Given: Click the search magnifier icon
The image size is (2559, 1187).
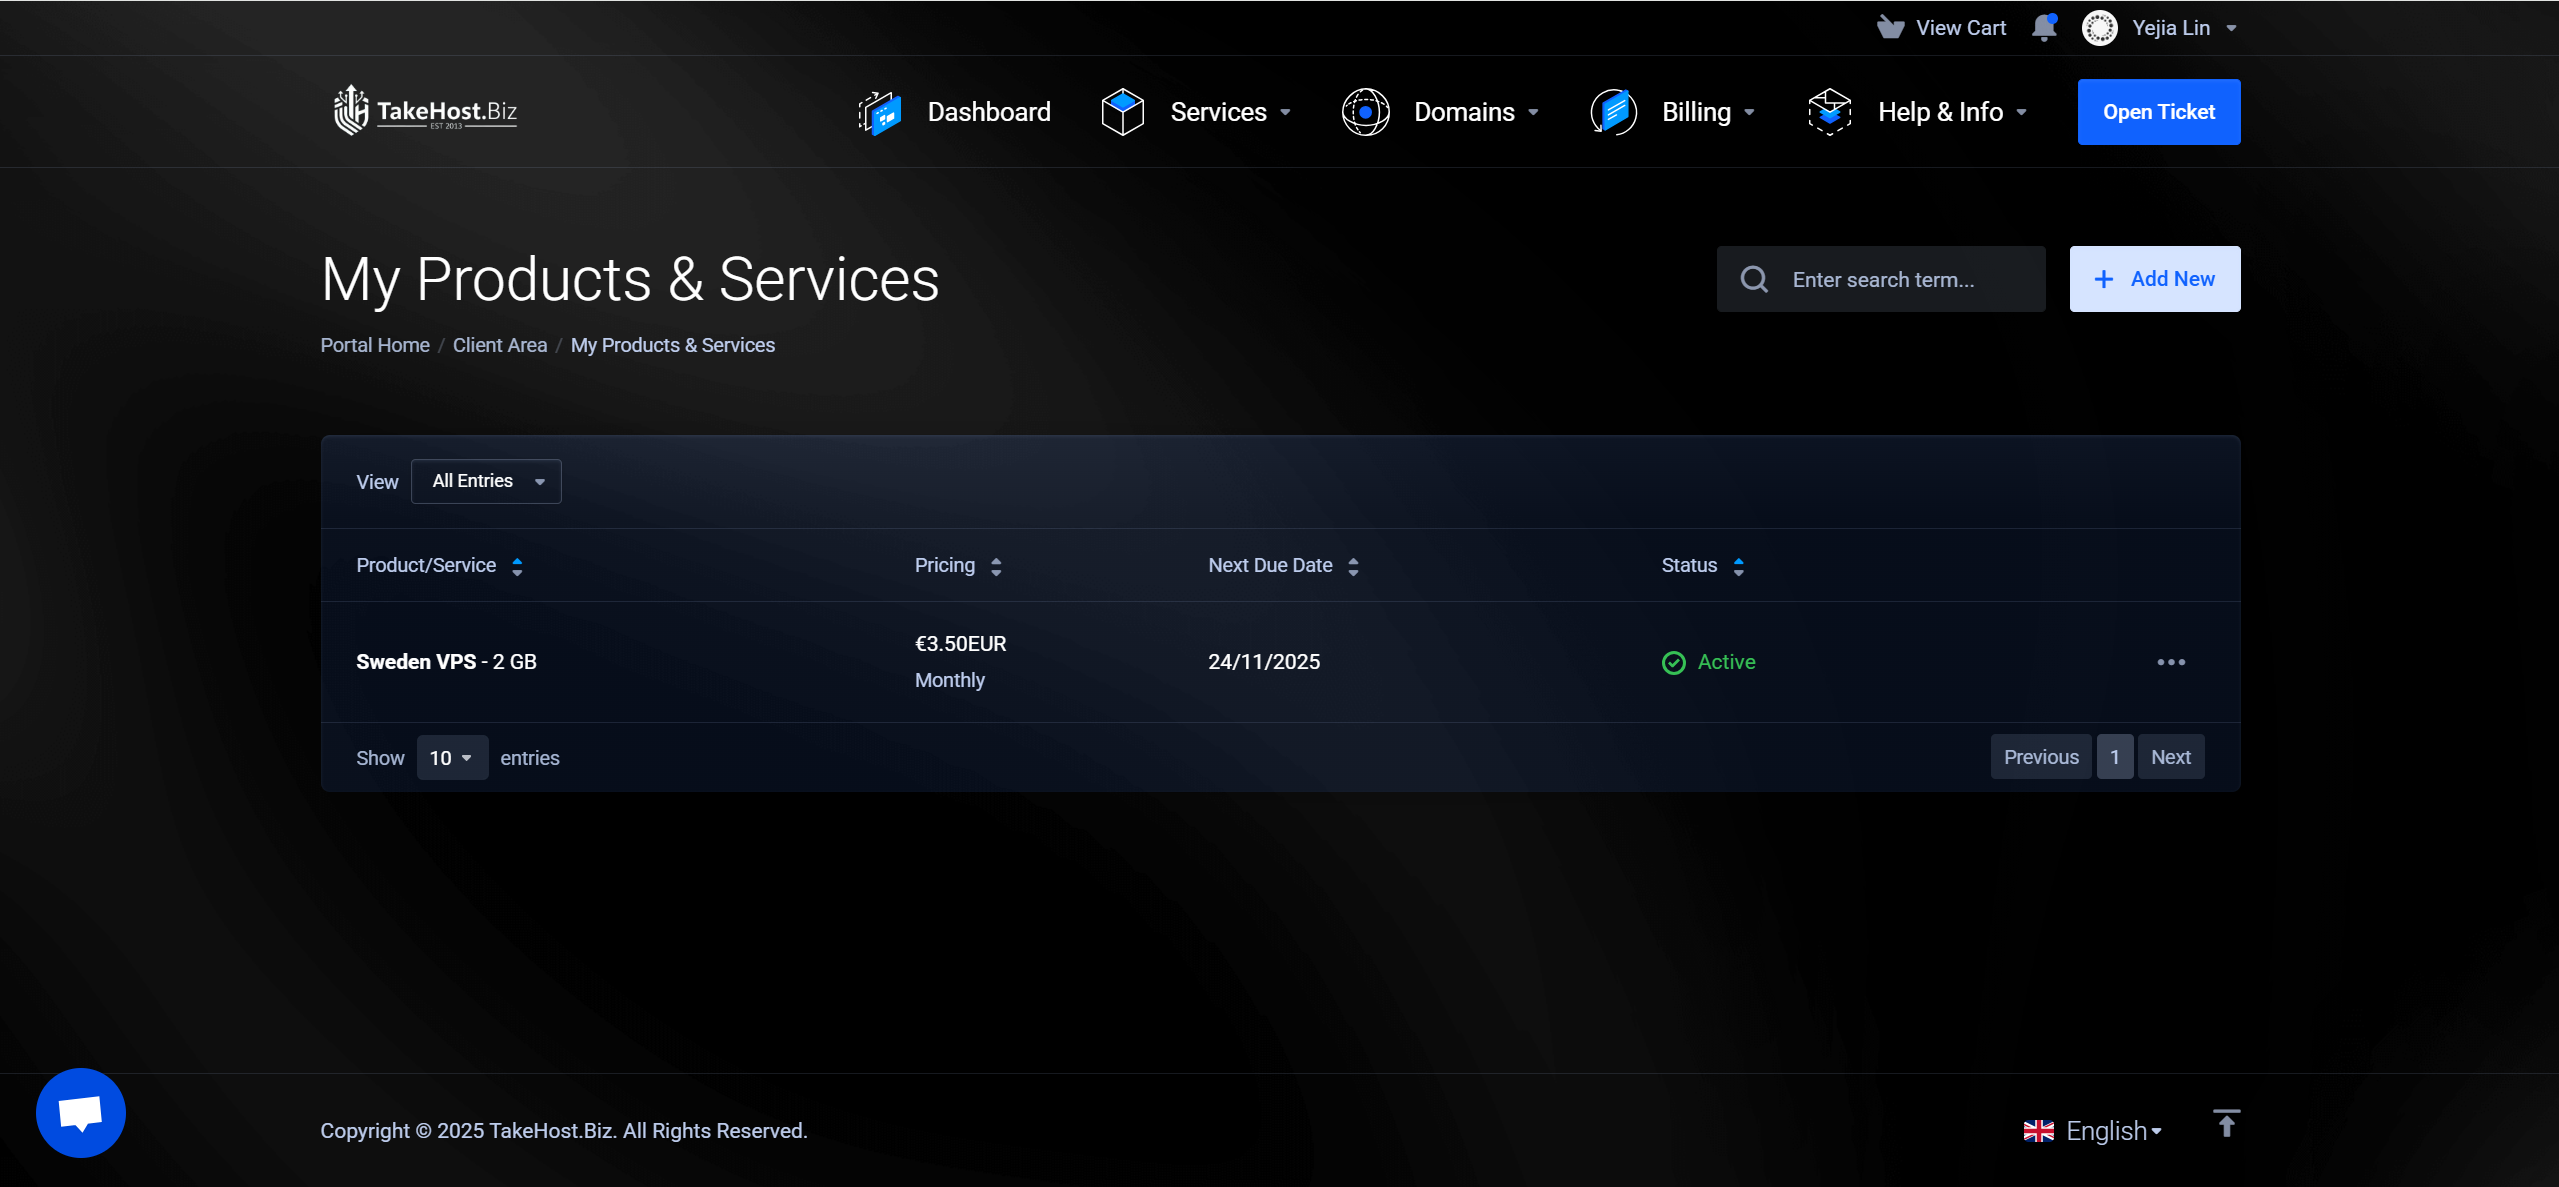Looking at the screenshot, I should click(x=1754, y=279).
